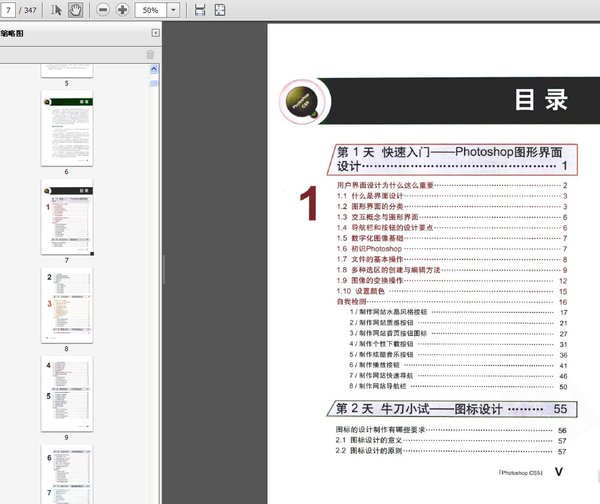Image resolution: width=600 pixels, height=504 pixels.
Task: Choose the Select (arrow) tool
Action: tap(57, 10)
